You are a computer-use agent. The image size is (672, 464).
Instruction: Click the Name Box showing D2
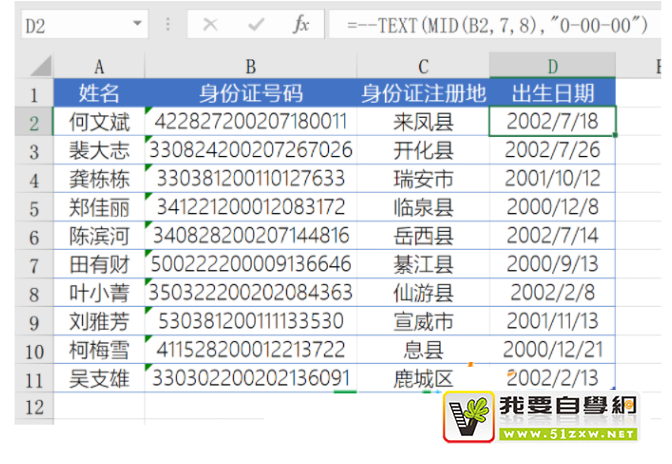[x=70, y=24]
